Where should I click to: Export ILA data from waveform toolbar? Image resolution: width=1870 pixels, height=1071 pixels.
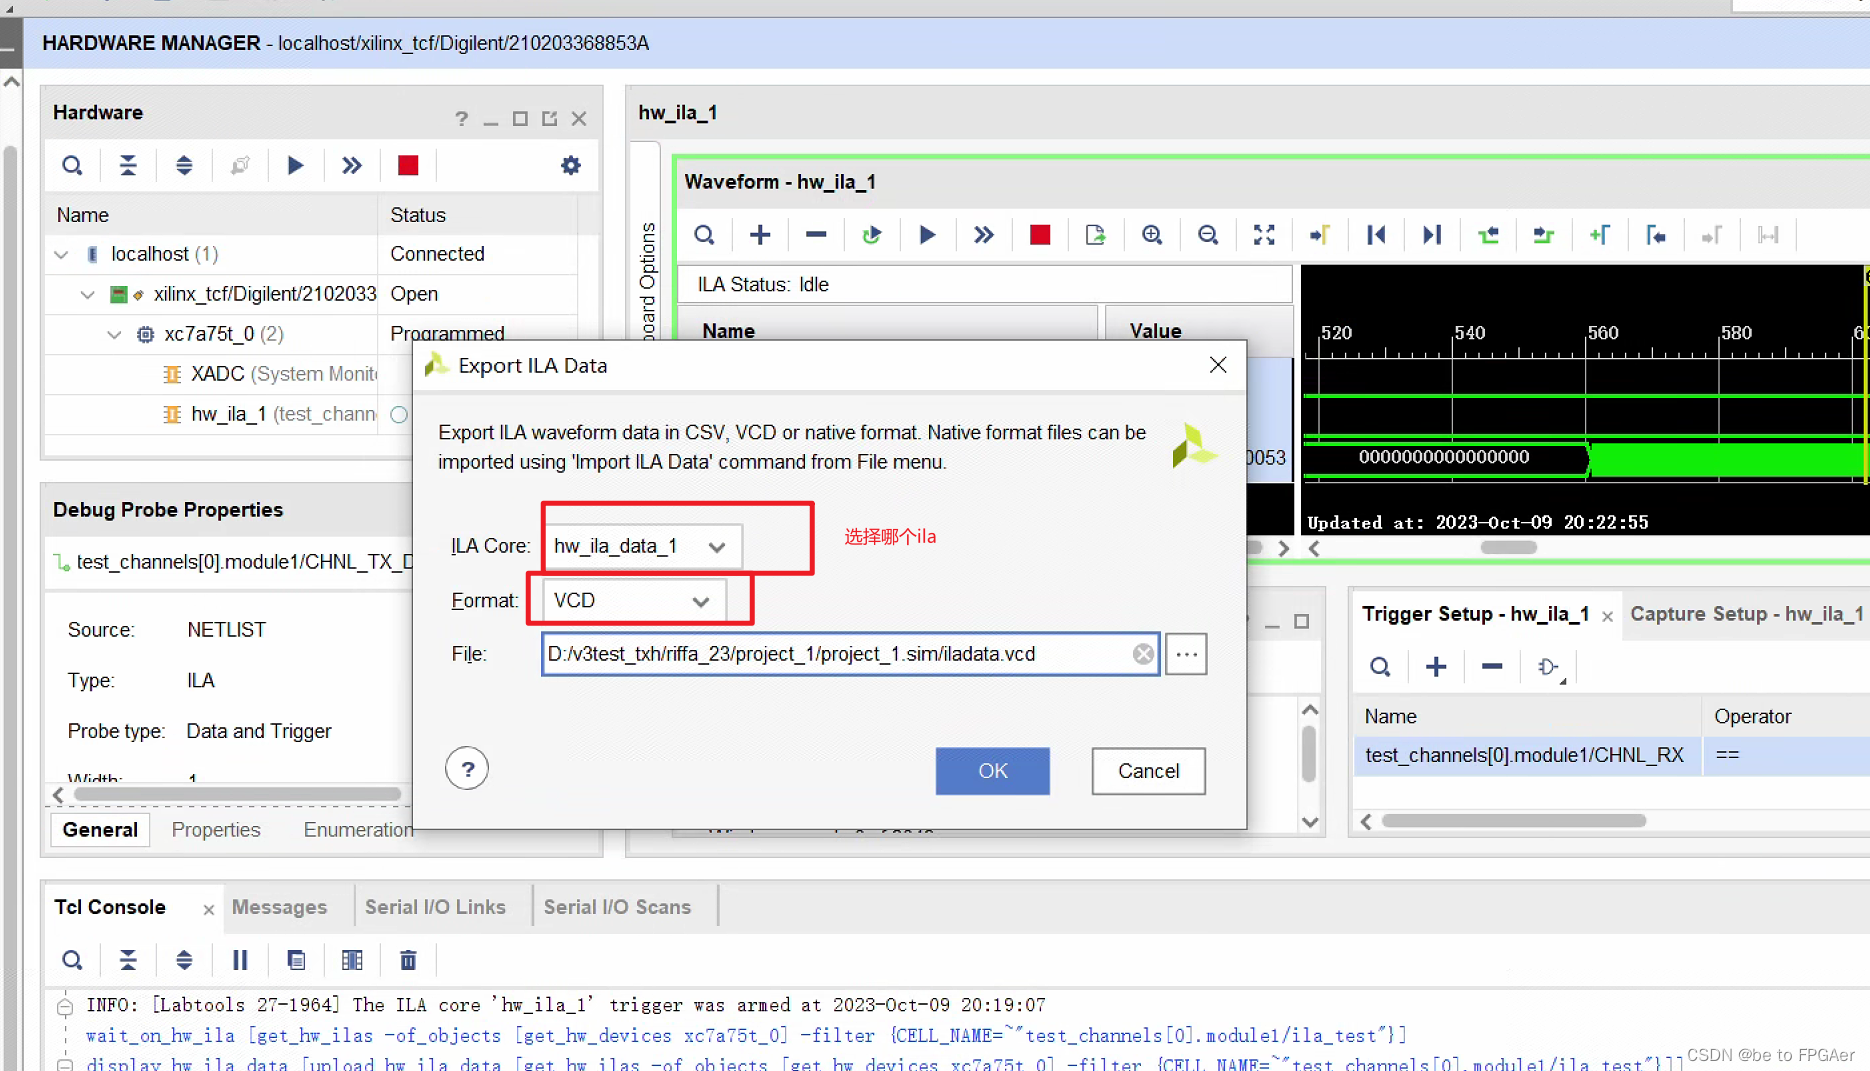point(1095,234)
